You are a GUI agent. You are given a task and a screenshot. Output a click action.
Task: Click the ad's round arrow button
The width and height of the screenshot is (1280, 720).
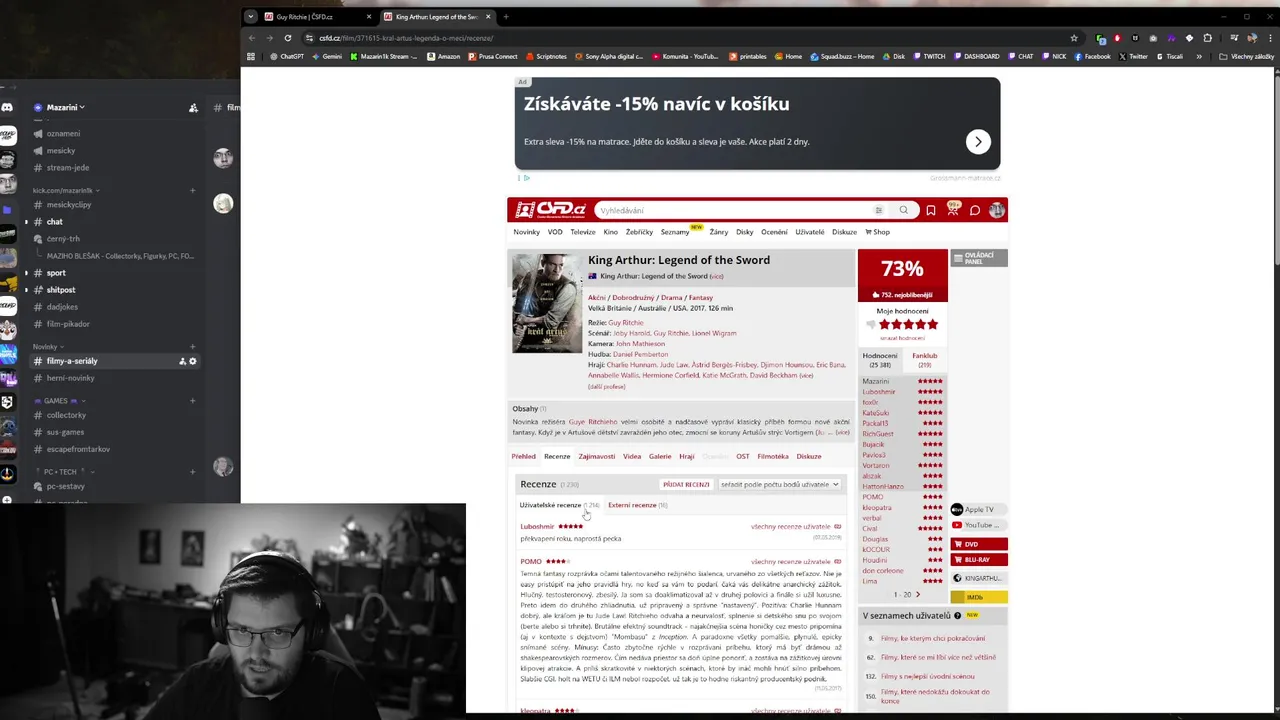[978, 141]
